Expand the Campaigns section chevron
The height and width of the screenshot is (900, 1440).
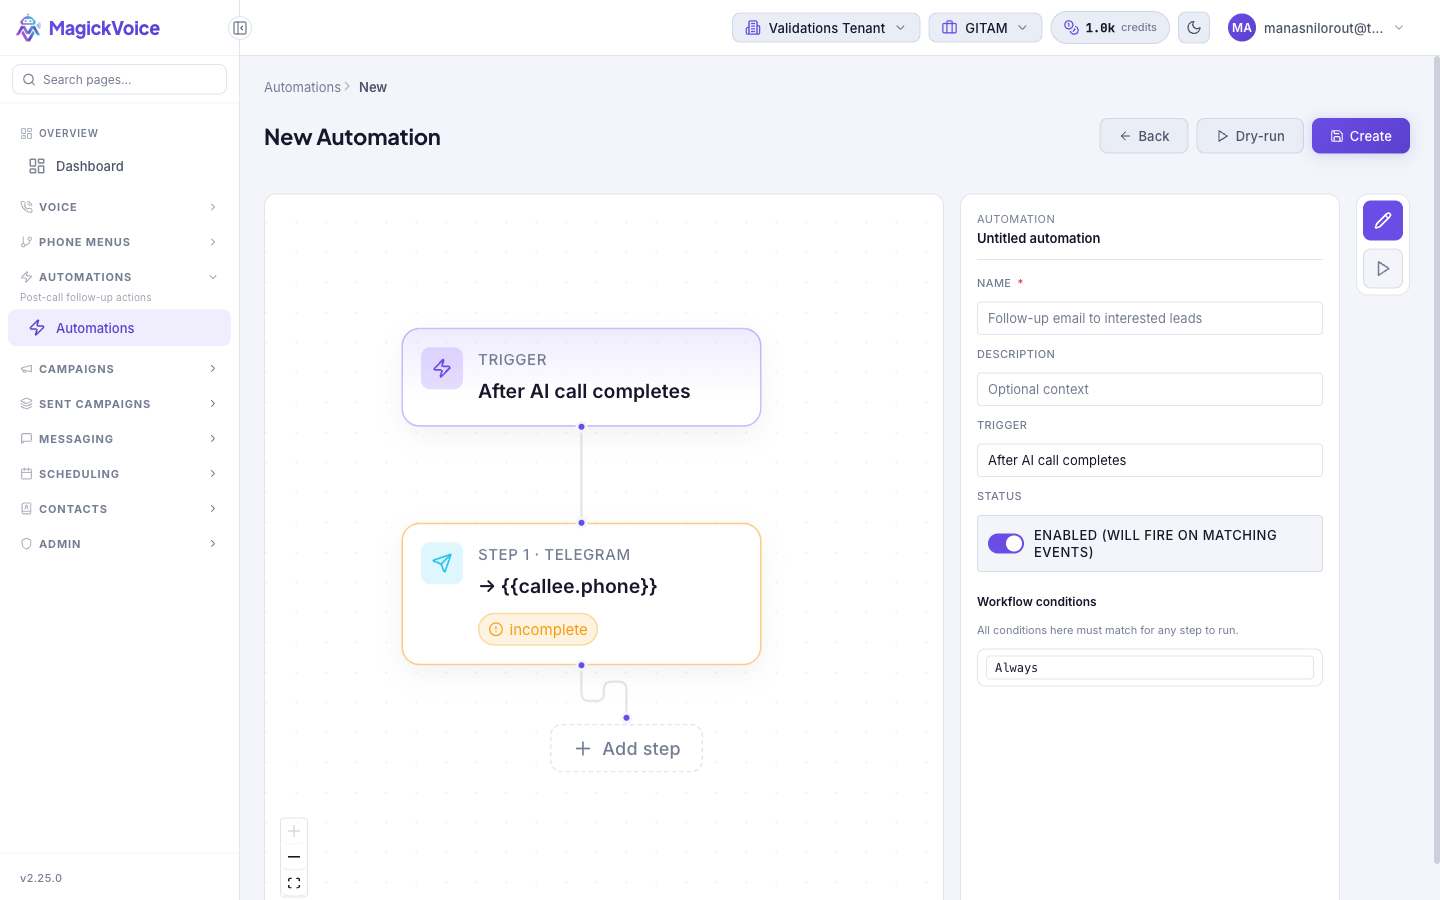pos(213,369)
